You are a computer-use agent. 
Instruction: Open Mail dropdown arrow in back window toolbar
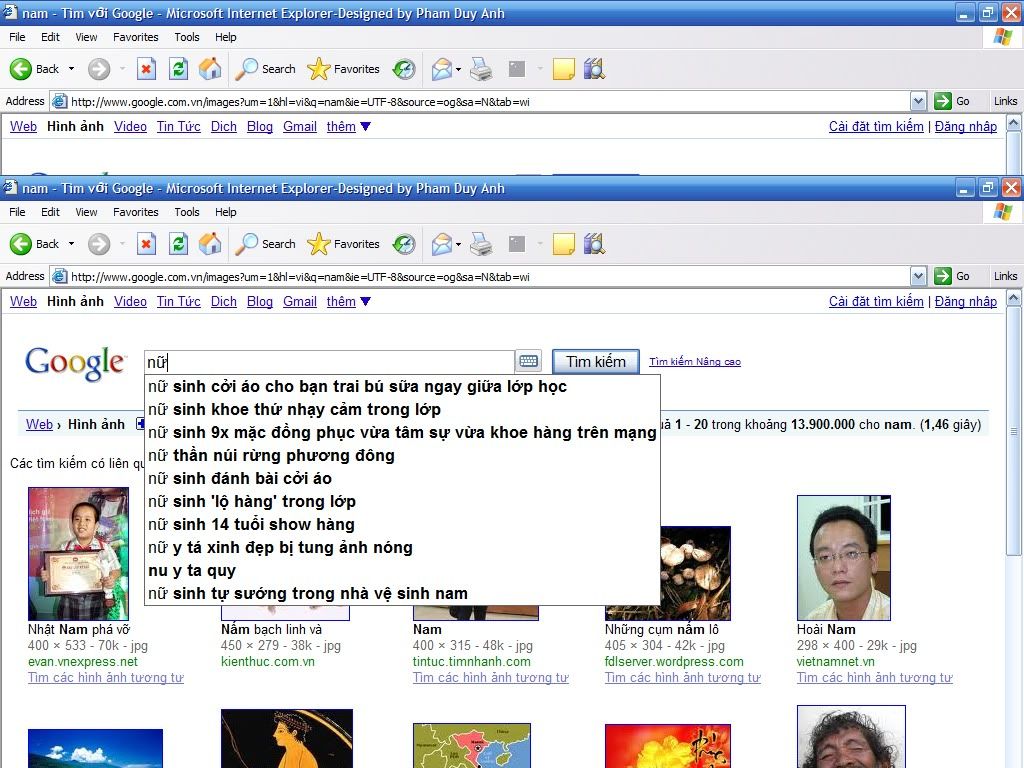coord(458,69)
